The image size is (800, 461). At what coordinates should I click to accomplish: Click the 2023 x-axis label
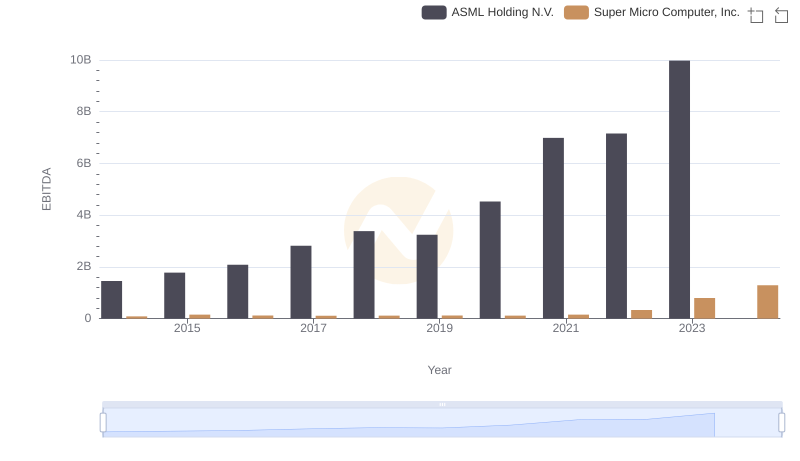pos(691,328)
